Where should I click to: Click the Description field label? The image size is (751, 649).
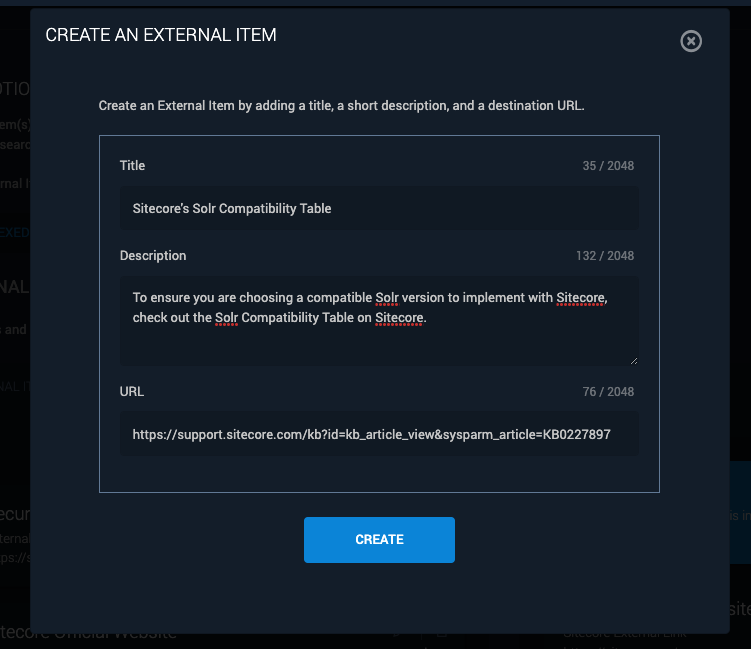153,255
